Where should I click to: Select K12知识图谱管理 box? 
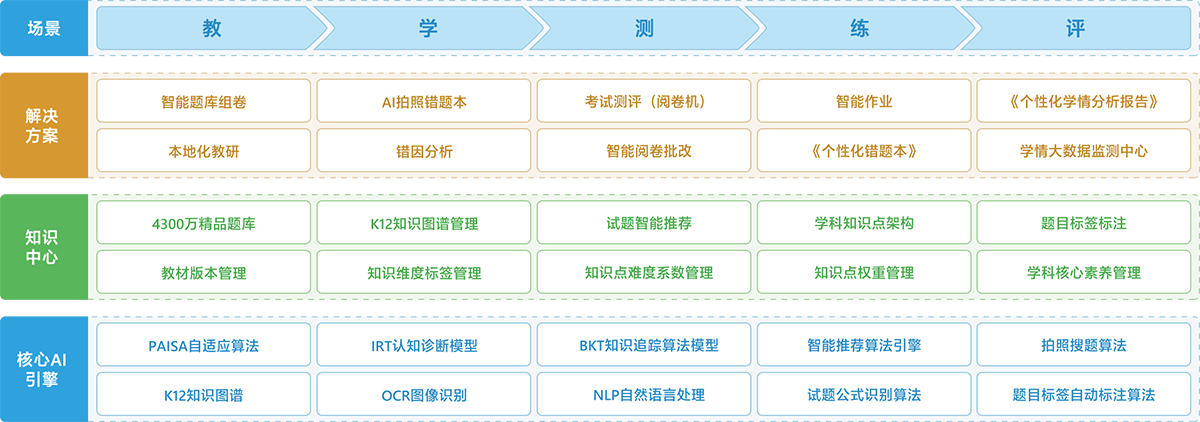pos(424,223)
